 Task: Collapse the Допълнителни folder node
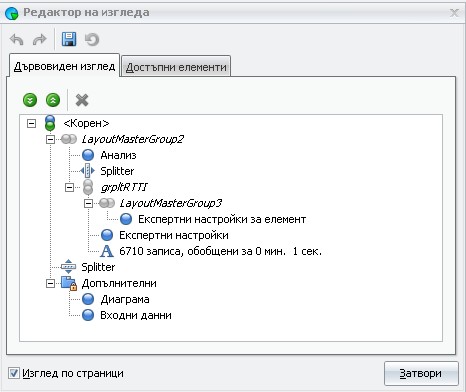tap(50, 283)
